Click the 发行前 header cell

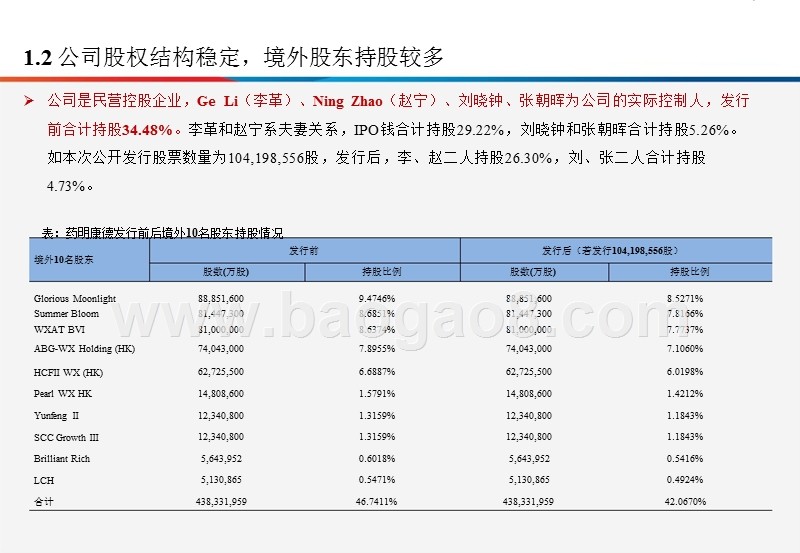pyautogui.click(x=304, y=250)
